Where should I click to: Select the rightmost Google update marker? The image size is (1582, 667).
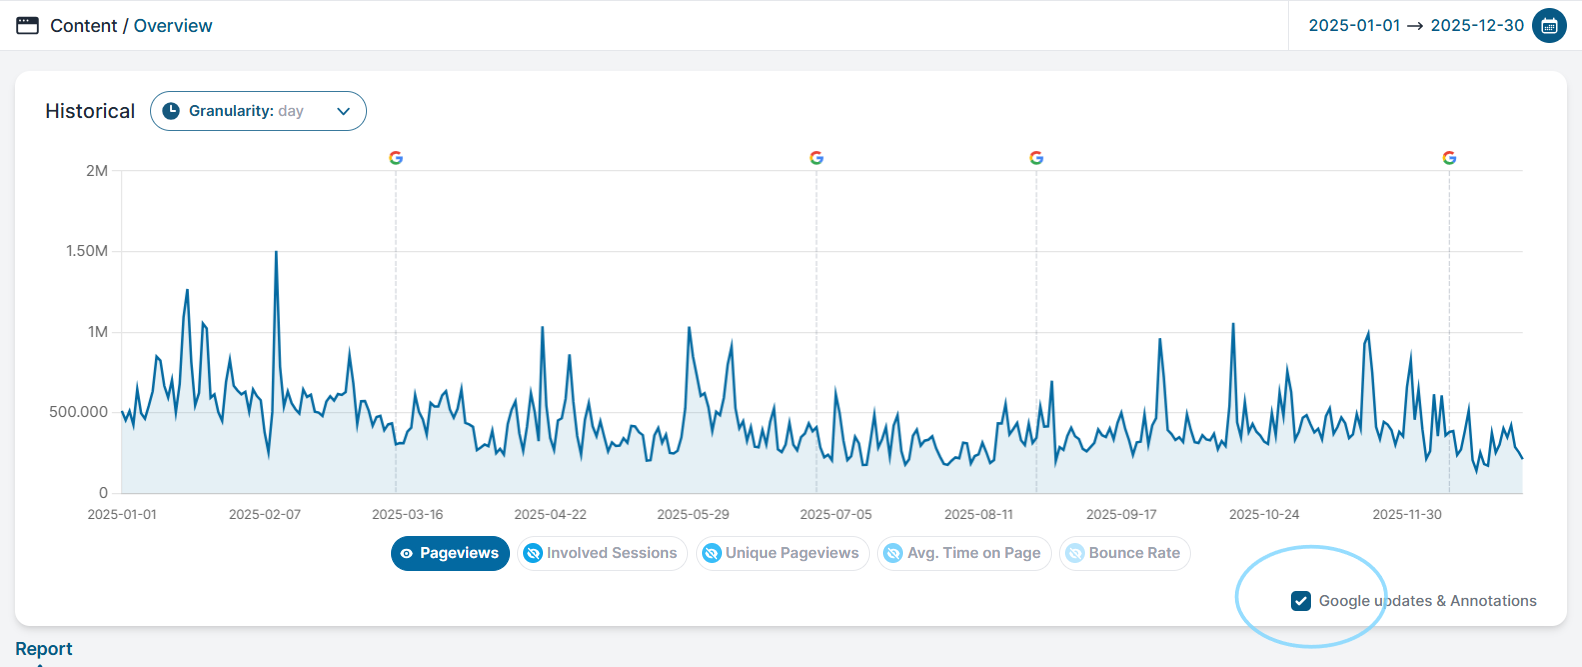coord(1449,158)
